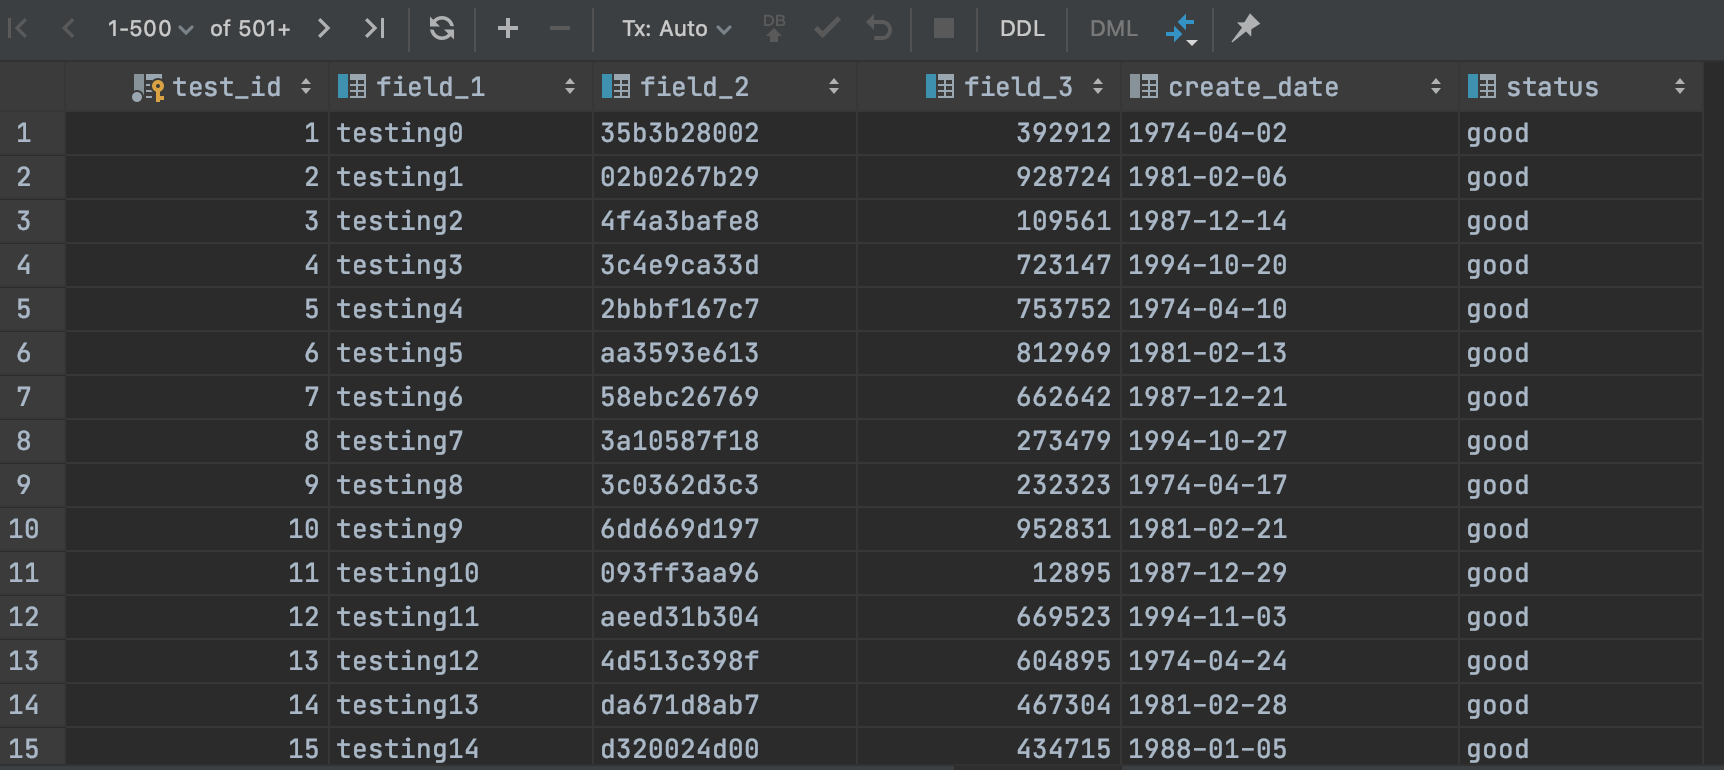Select cell 'da671d8ab7'

(x=725, y=705)
